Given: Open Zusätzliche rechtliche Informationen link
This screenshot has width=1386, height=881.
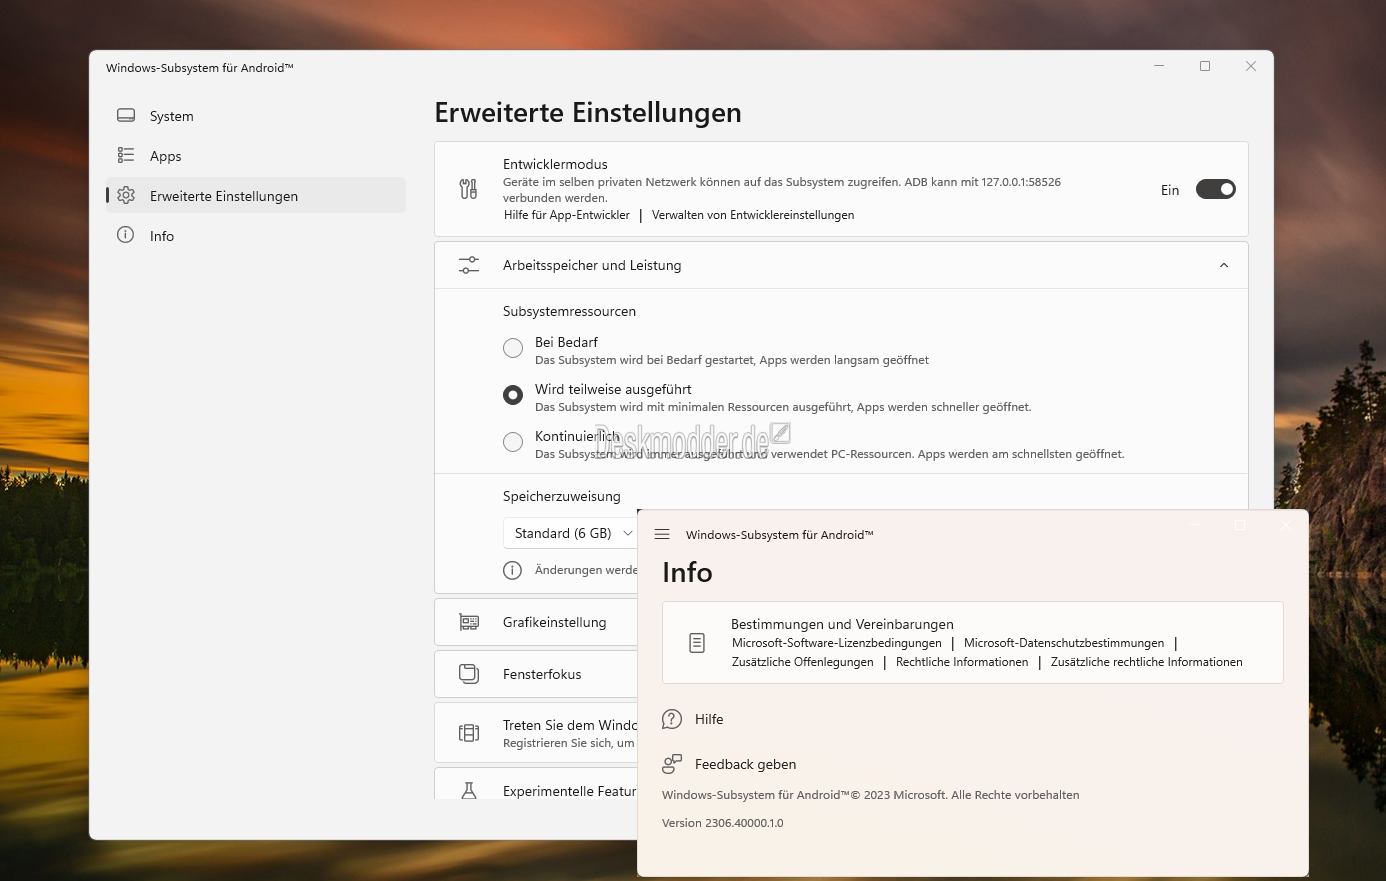Looking at the screenshot, I should click(x=1147, y=662).
